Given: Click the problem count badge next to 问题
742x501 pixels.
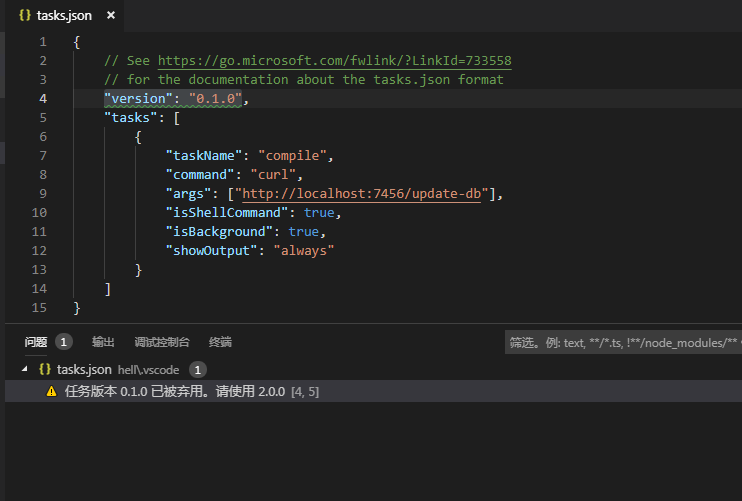Looking at the screenshot, I should coord(64,342).
